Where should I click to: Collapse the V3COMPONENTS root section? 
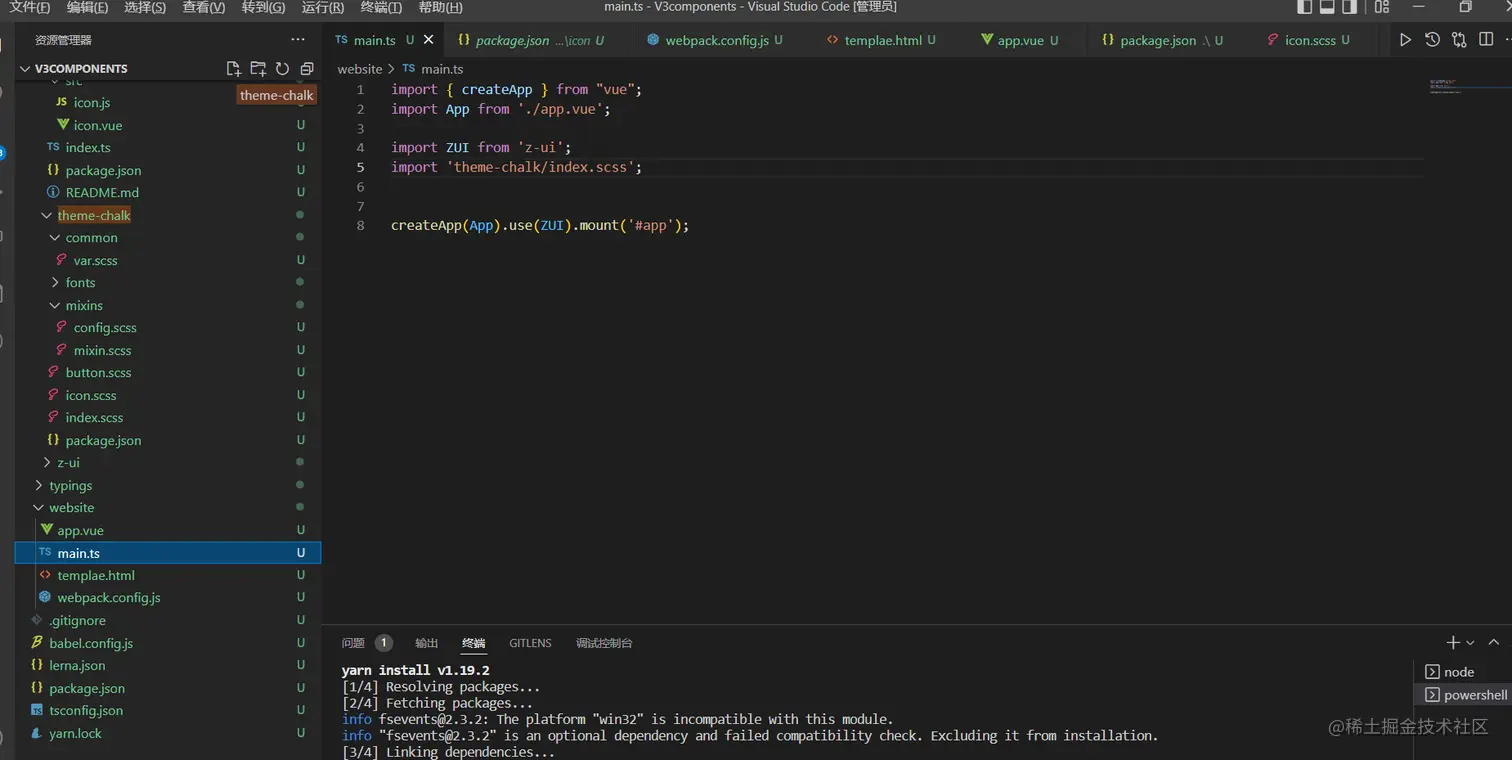point(26,69)
